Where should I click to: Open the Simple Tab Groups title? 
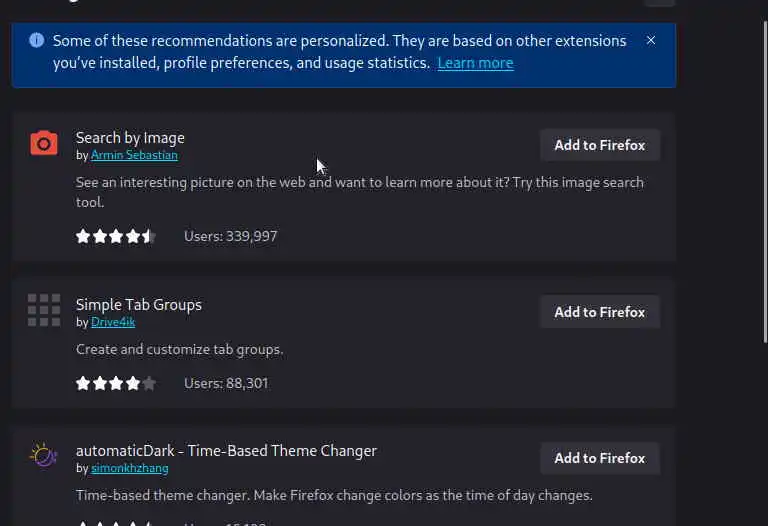tap(139, 305)
